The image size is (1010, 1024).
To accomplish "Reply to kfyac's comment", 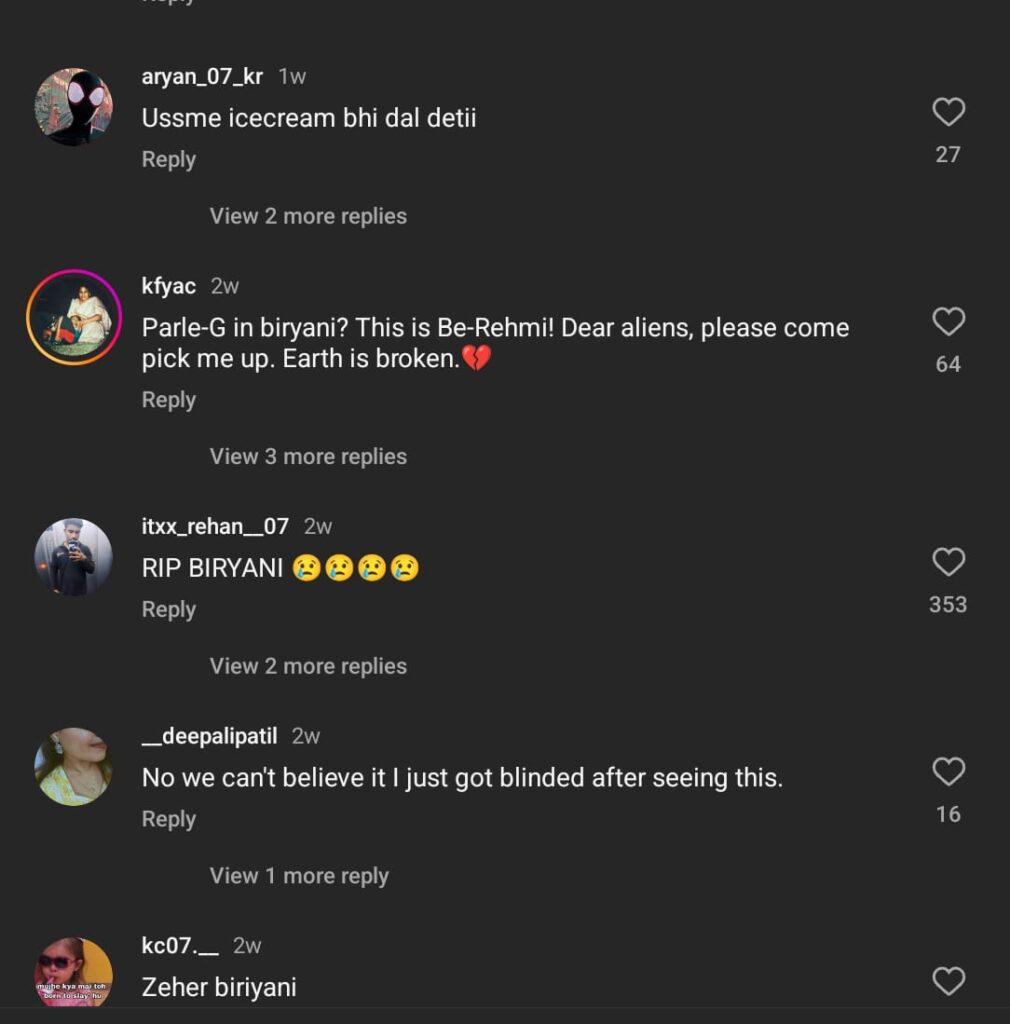I will (x=168, y=400).
